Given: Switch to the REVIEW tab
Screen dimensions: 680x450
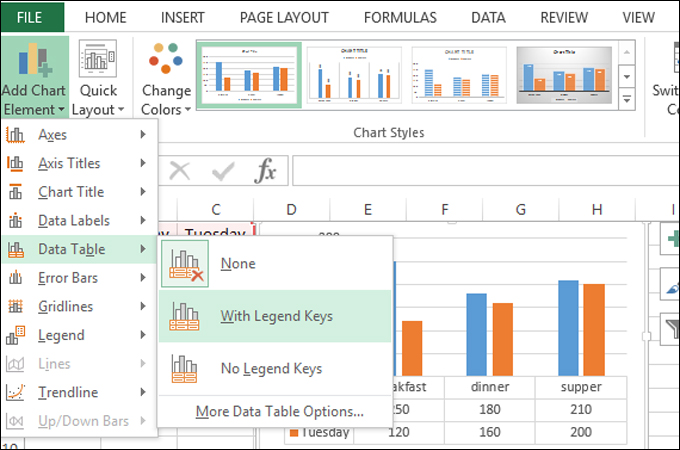Looking at the screenshot, I should point(564,18).
